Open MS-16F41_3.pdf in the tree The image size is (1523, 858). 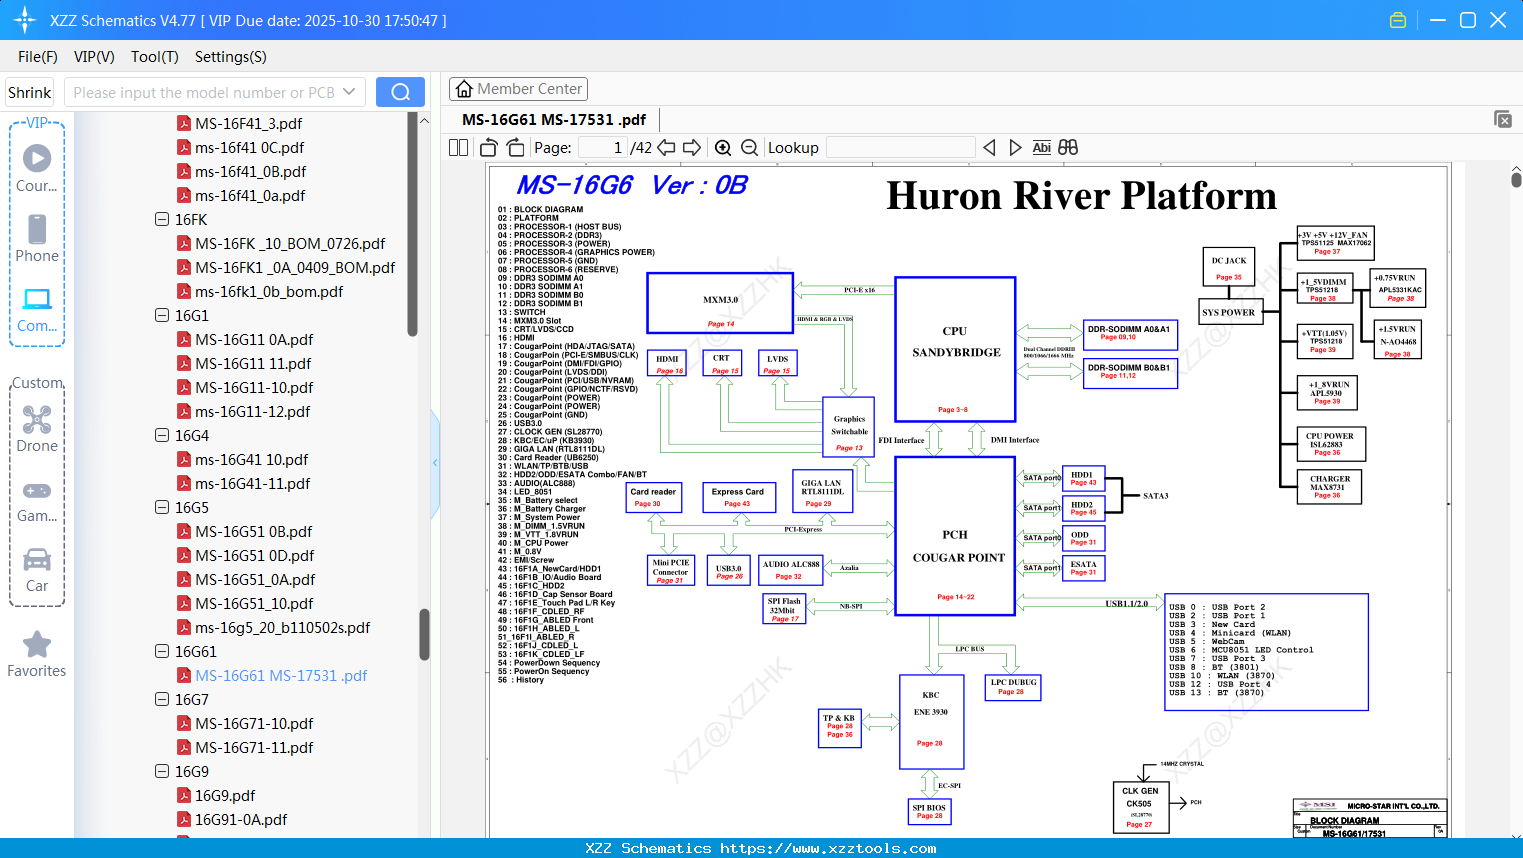click(248, 123)
